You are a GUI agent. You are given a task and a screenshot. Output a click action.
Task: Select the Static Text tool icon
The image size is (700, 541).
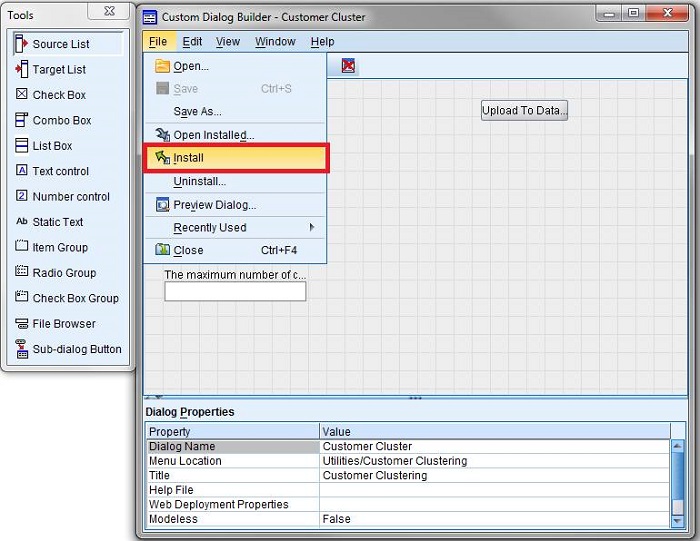click(x=21, y=221)
